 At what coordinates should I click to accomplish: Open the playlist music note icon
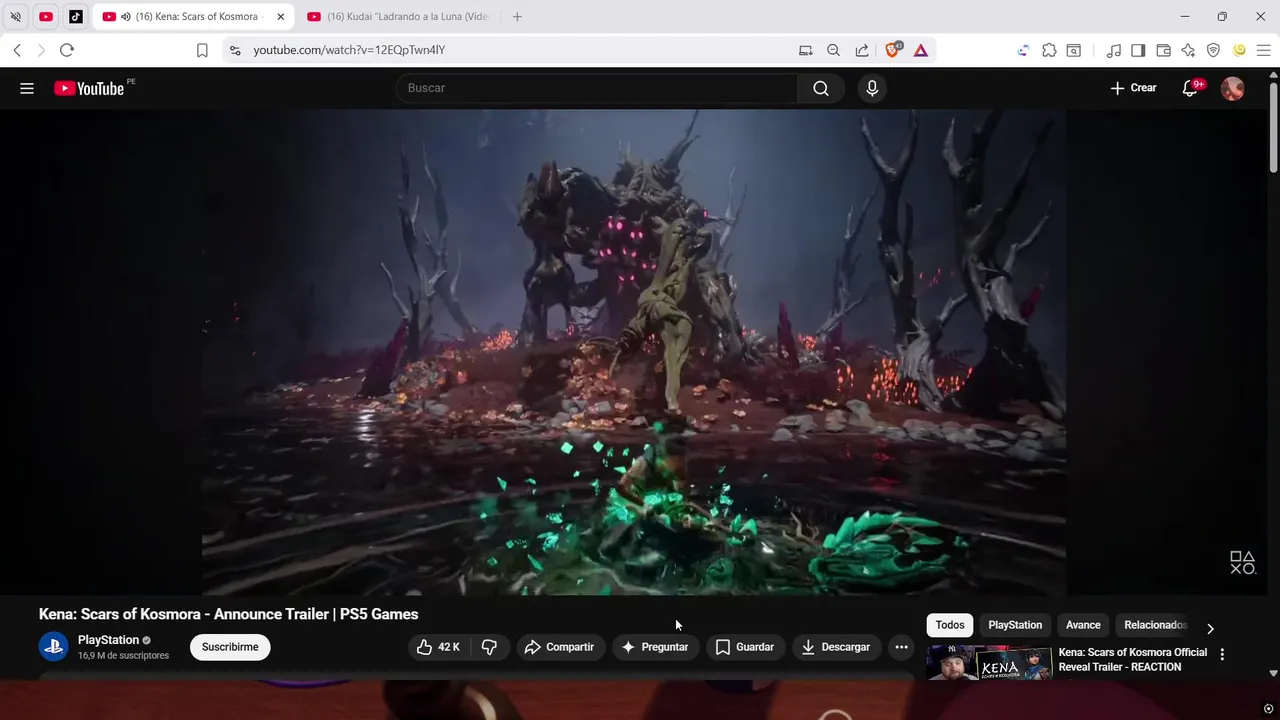1114,50
